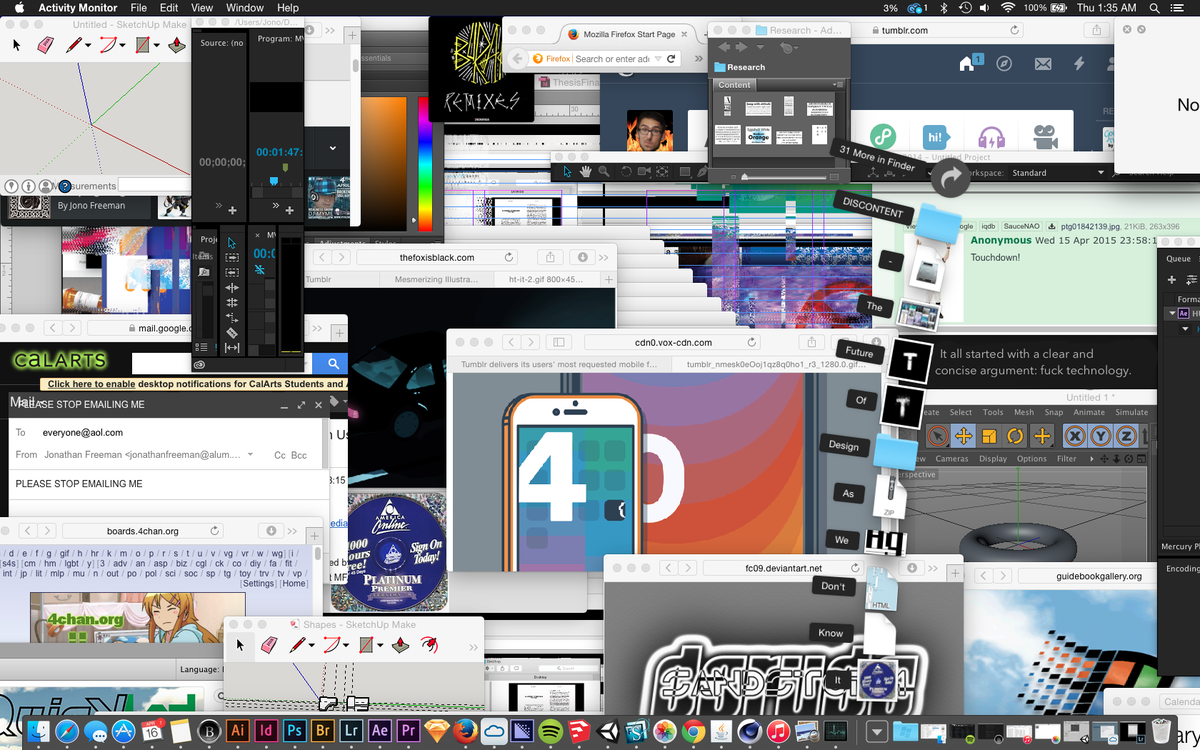Switch to the Mozilla Firefox Start Page tab
The height and width of the screenshot is (750, 1200).
coord(630,34)
